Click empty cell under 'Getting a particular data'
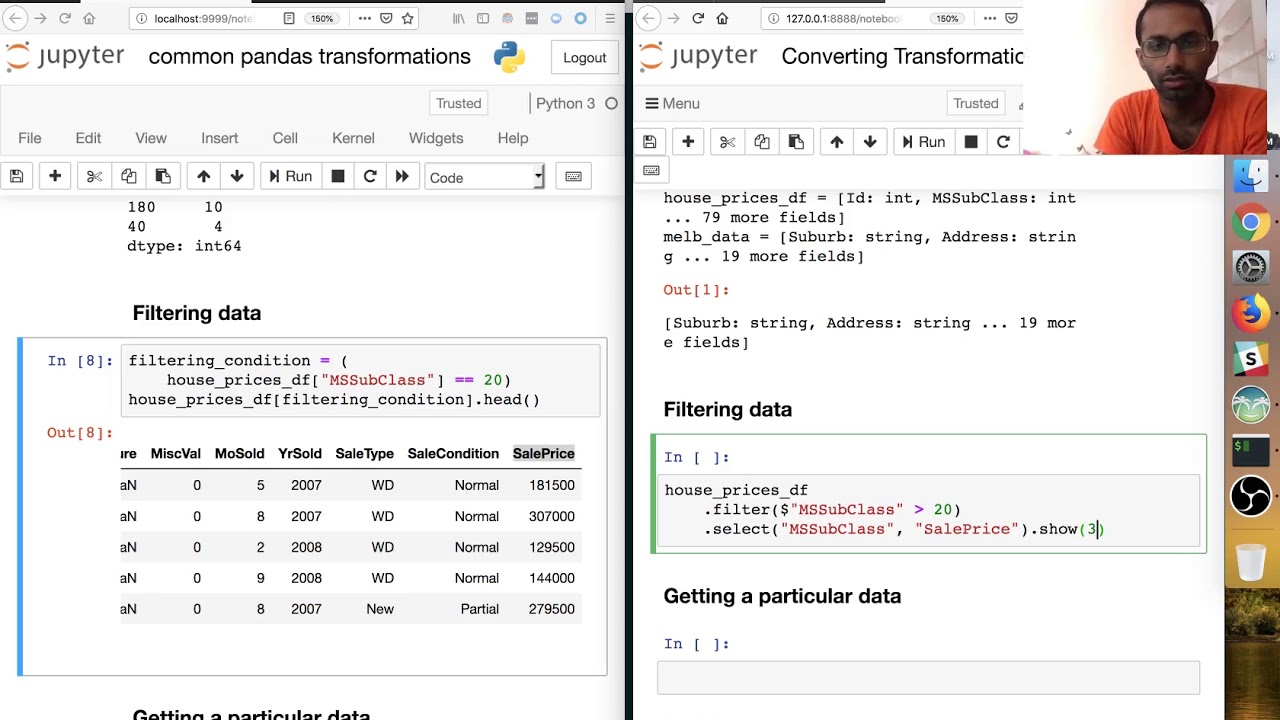The width and height of the screenshot is (1280, 720). pyautogui.click(x=928, y=677)
